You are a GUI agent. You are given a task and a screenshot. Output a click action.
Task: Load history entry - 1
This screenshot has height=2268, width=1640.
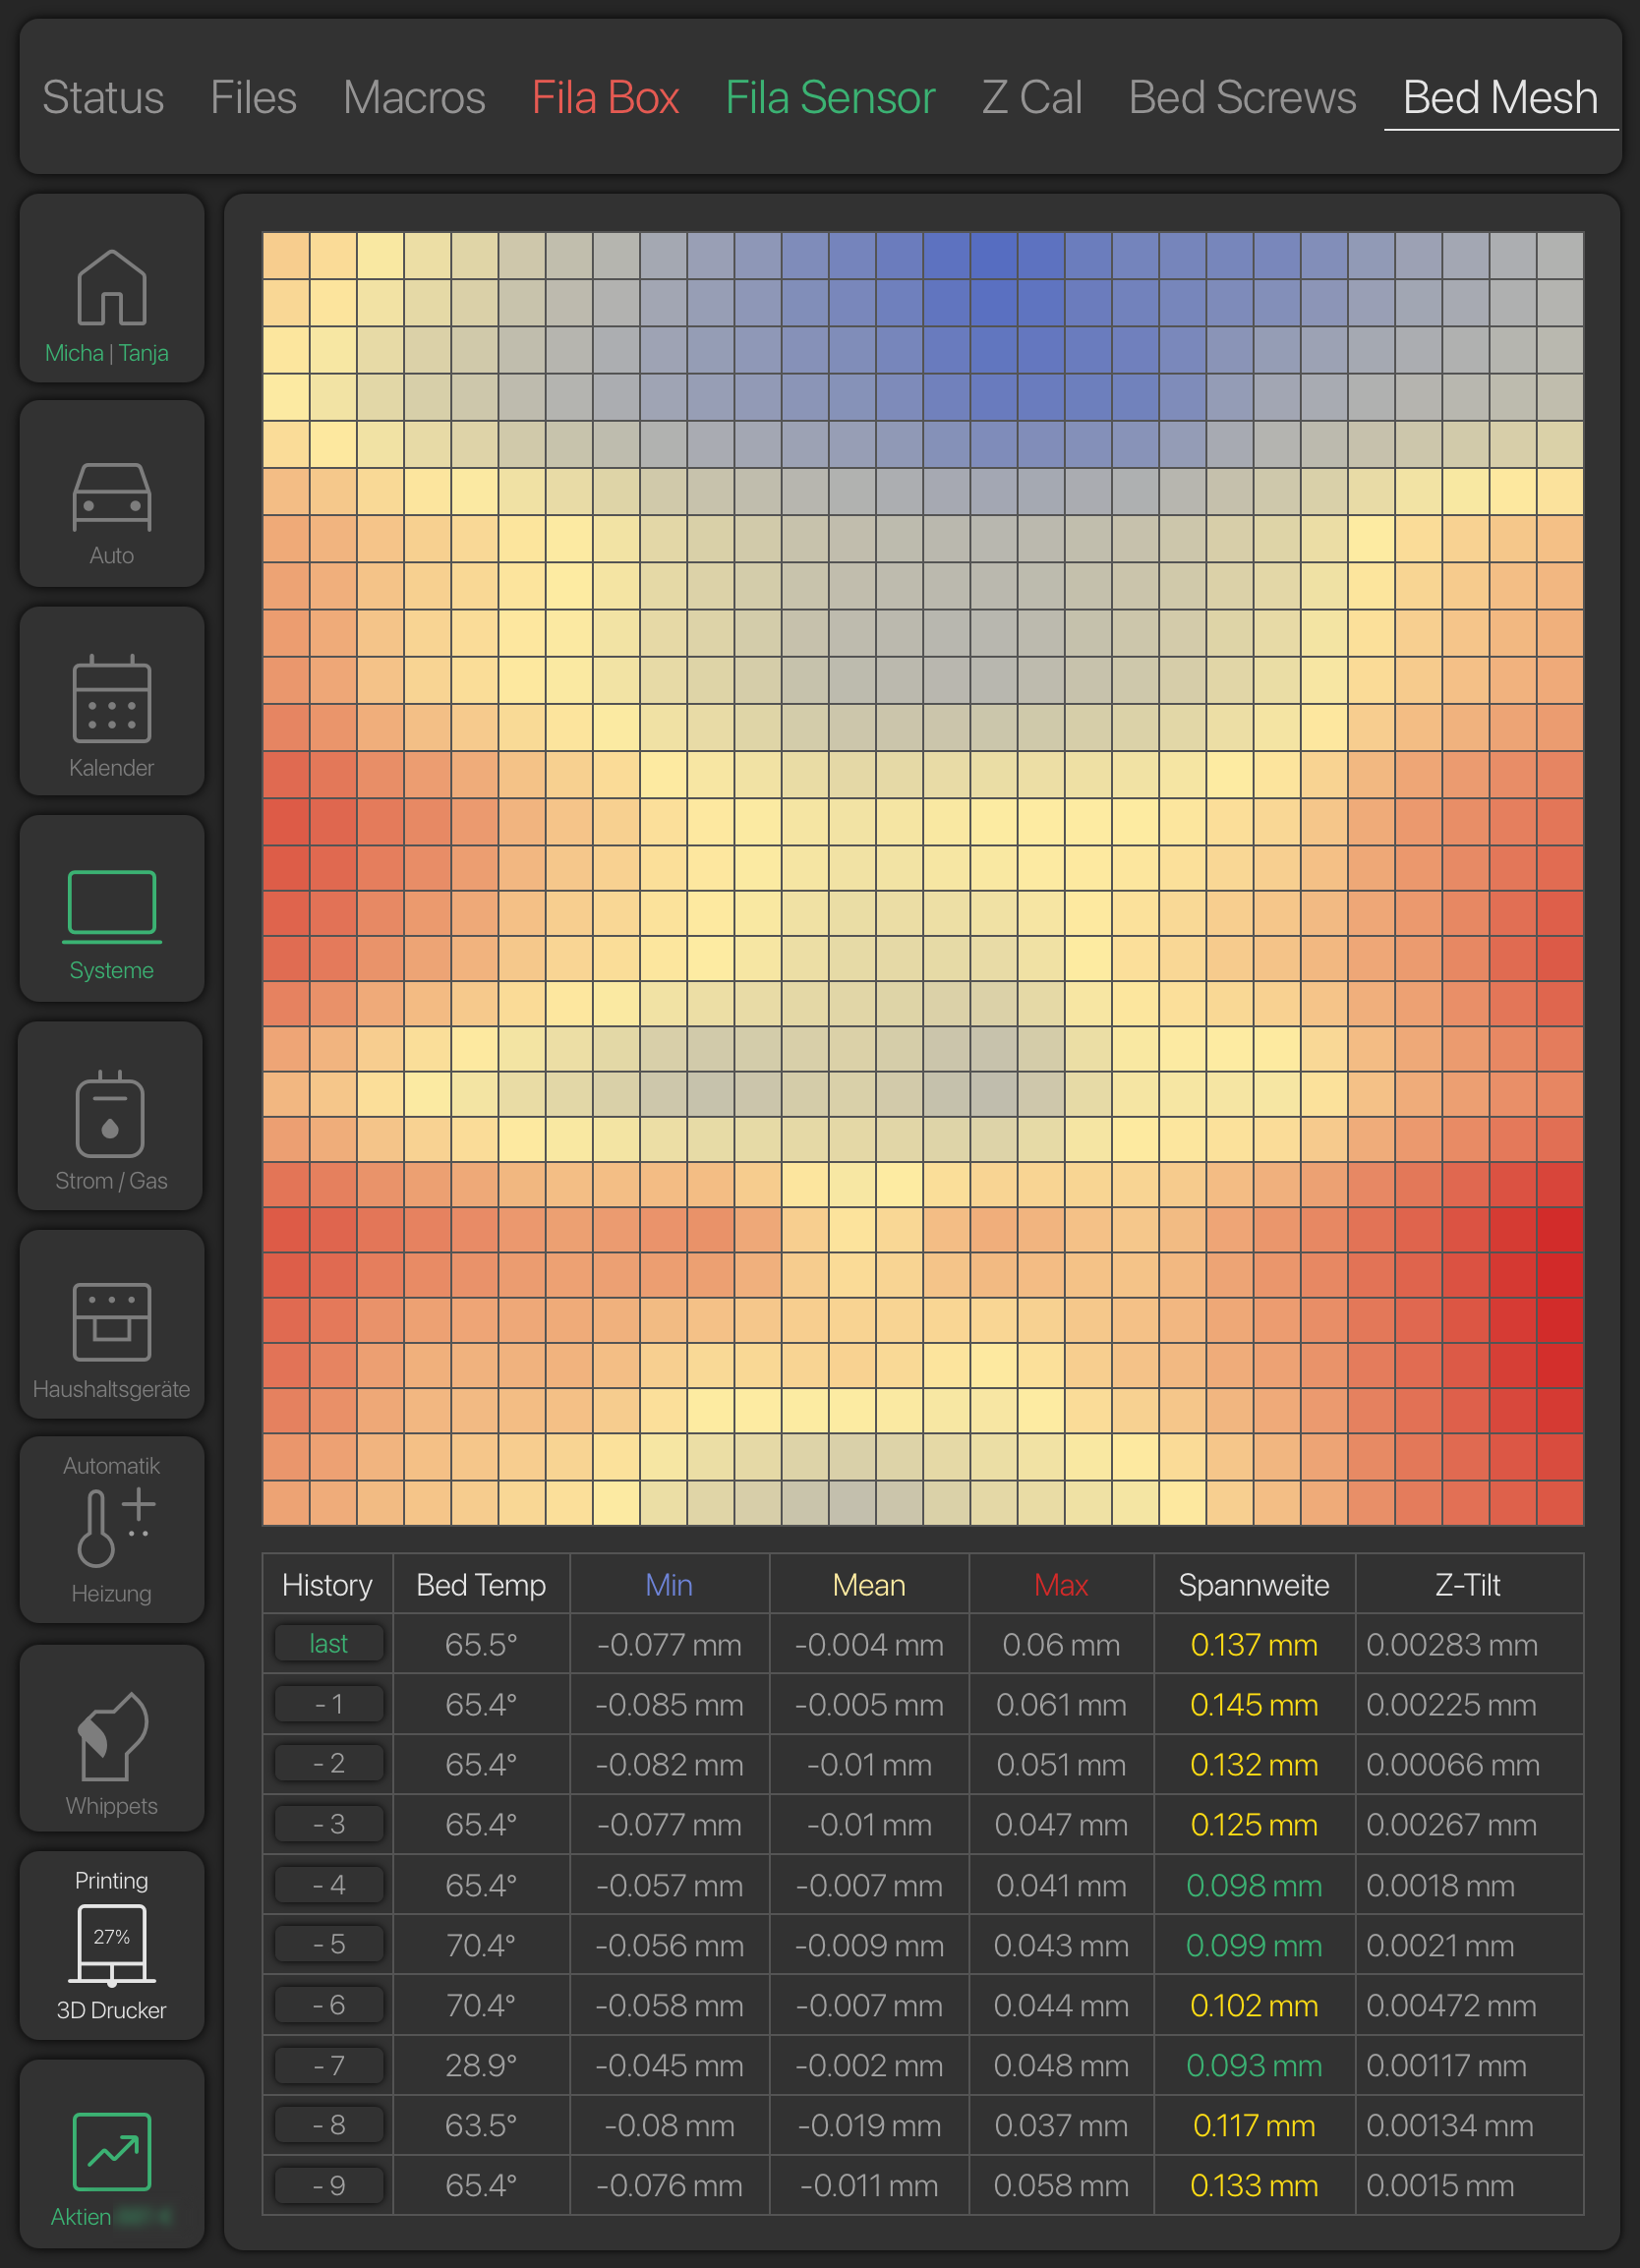click(x=328, y=1703)
